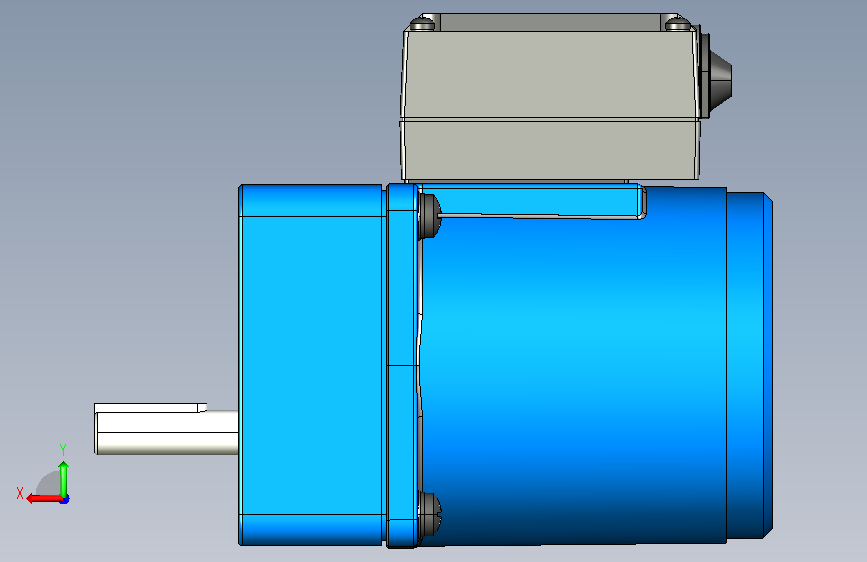Select the blue gearbox housing block
The height and width of the screenshot is (562, 867).
[311, 365]
